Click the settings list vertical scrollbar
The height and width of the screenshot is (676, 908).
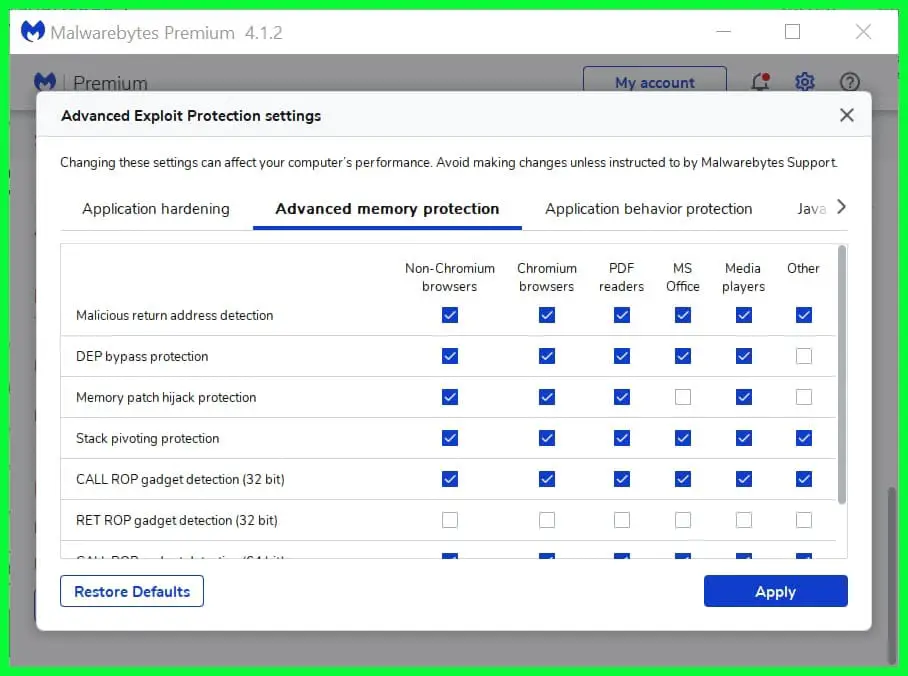point(842,374)
